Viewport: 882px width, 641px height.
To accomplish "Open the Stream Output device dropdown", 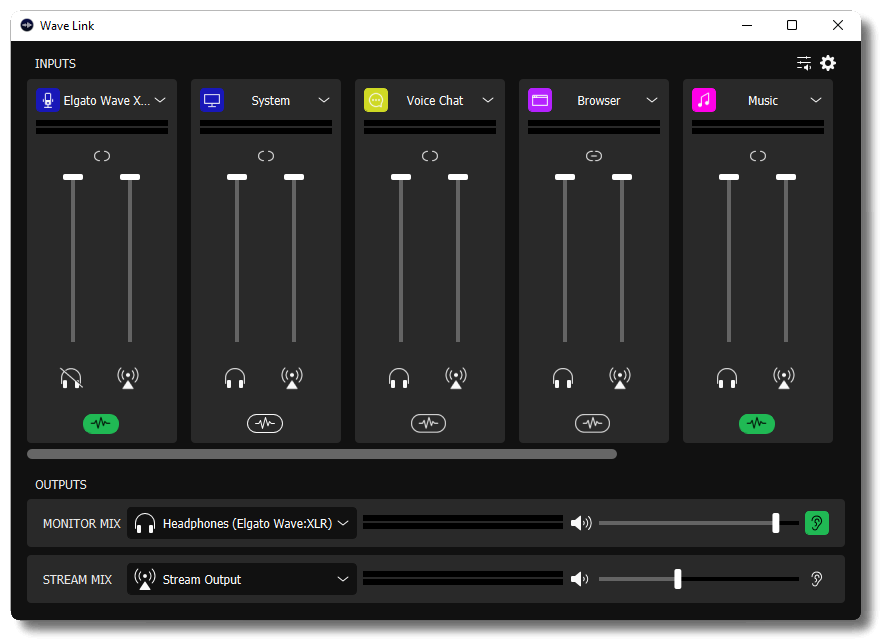I will [x=242, y=579].
